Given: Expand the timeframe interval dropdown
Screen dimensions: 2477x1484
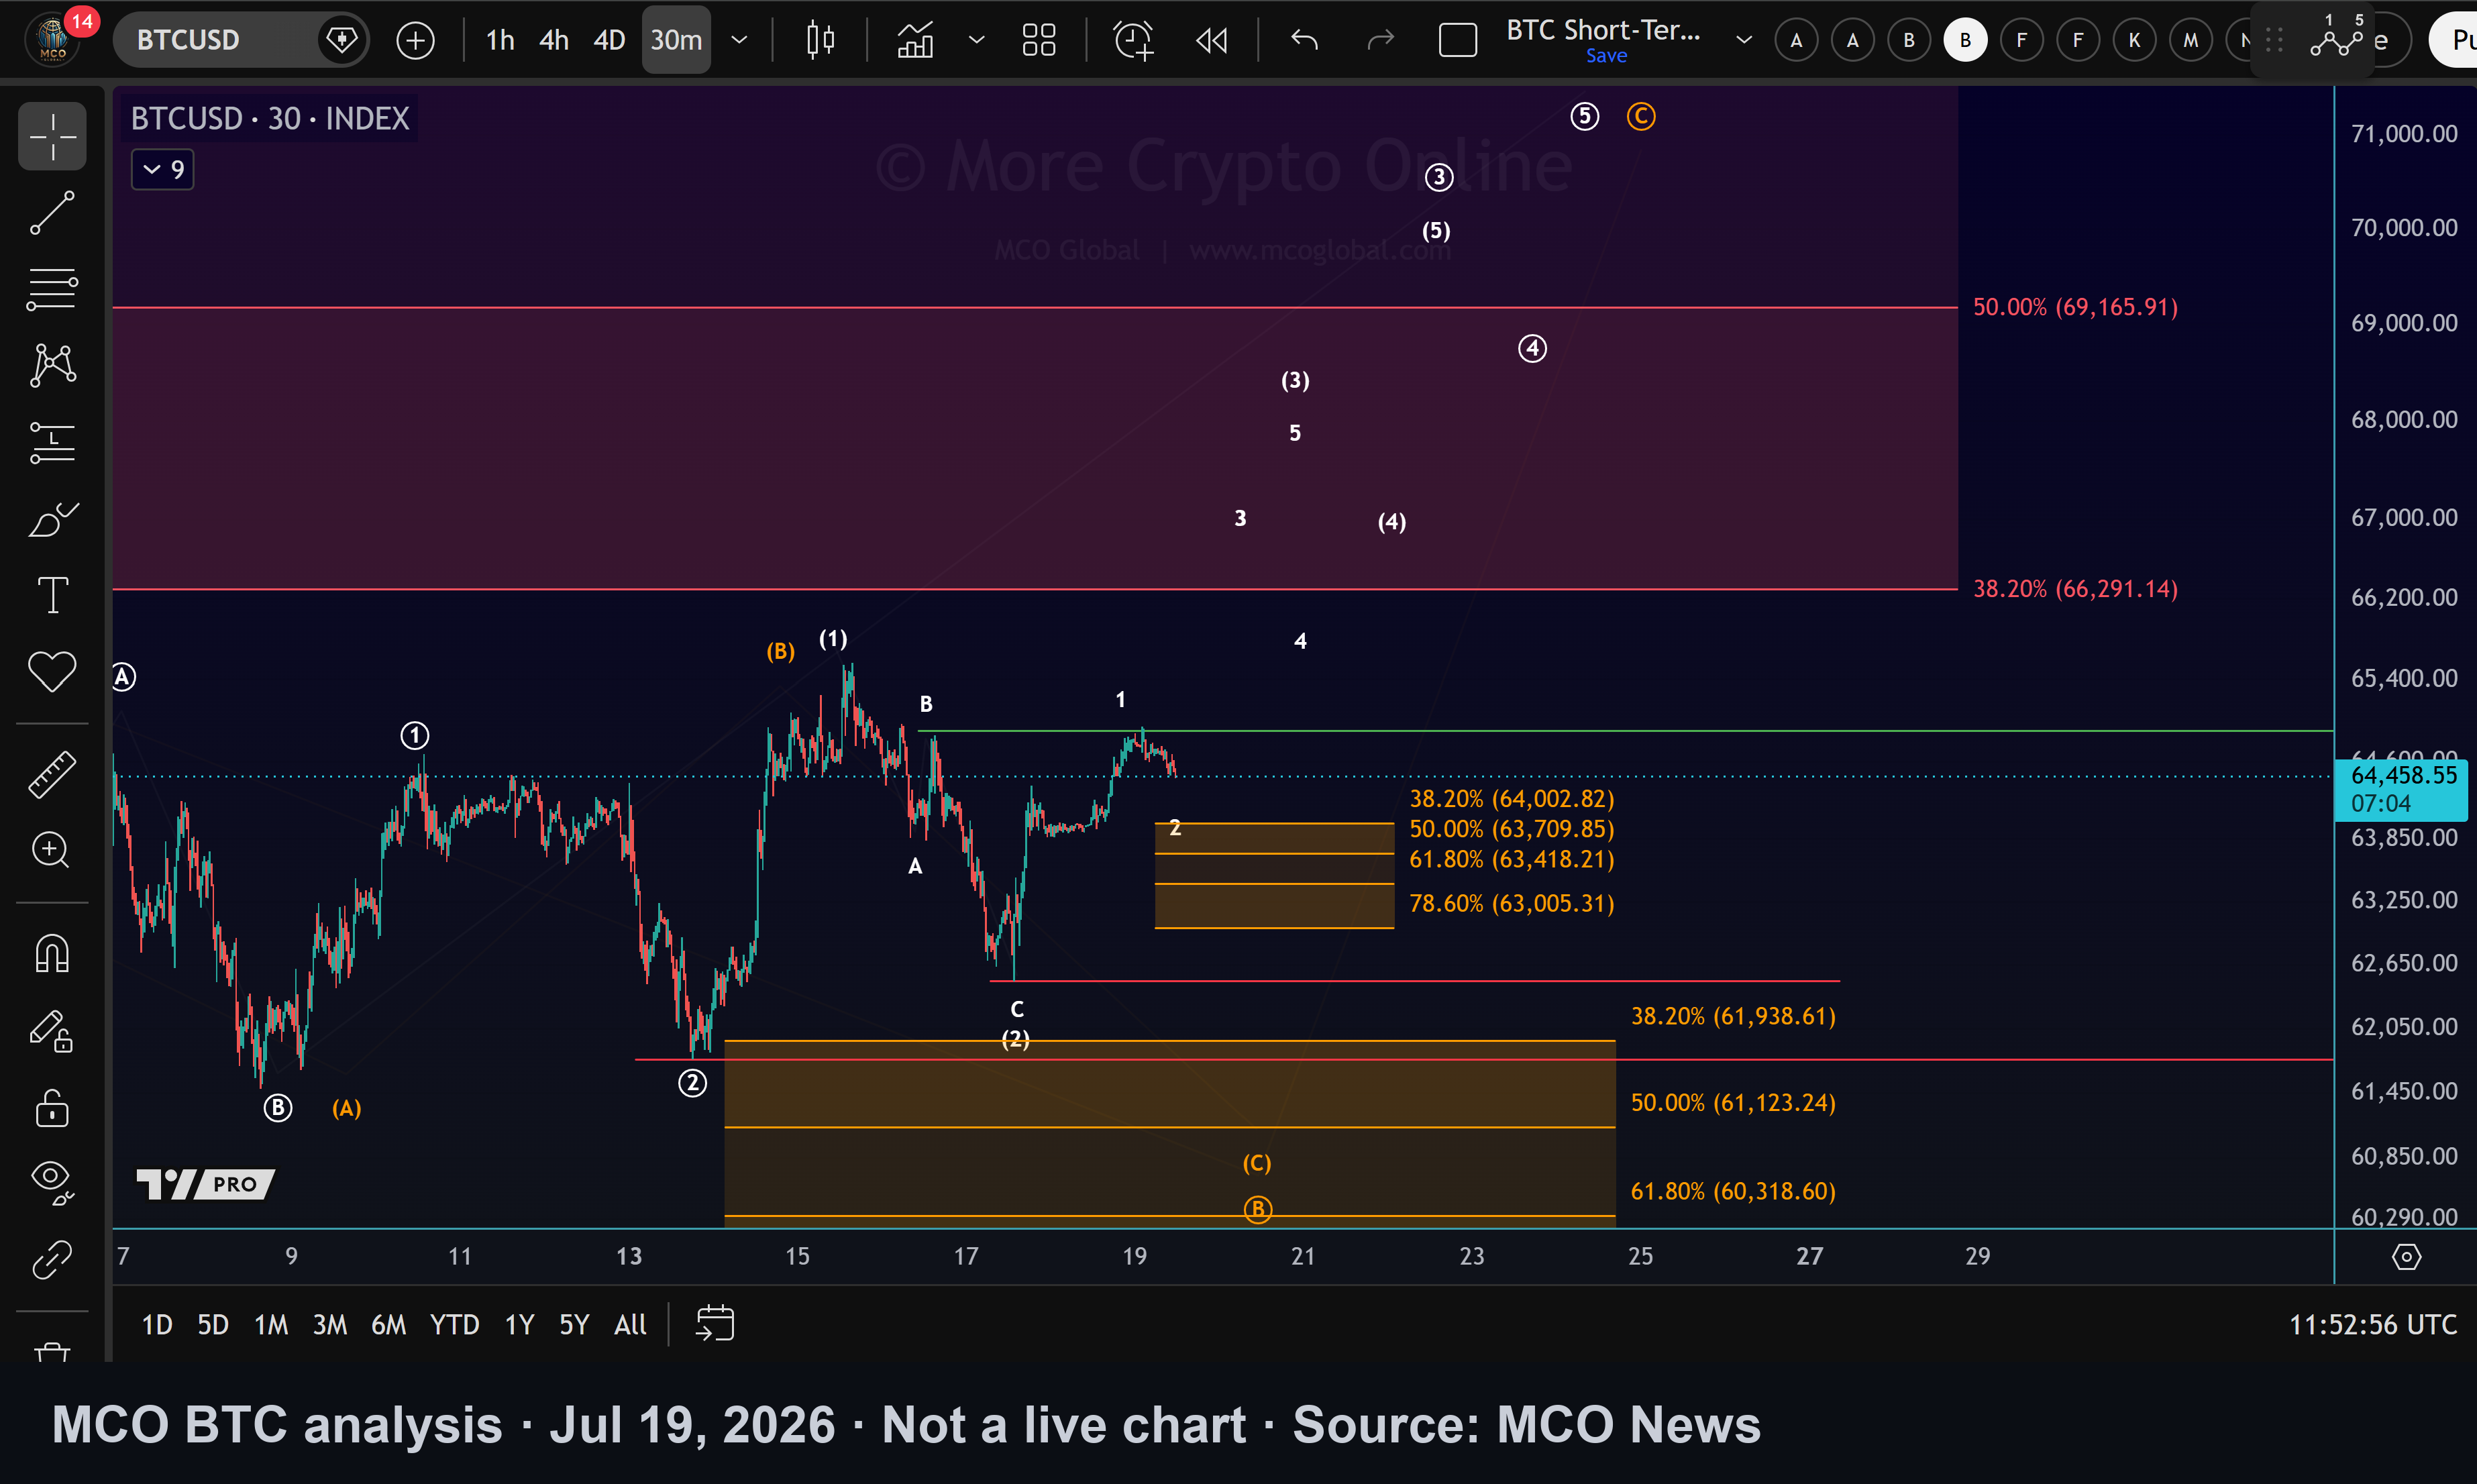Looking at the screenshot, I should tap(739, 40).
